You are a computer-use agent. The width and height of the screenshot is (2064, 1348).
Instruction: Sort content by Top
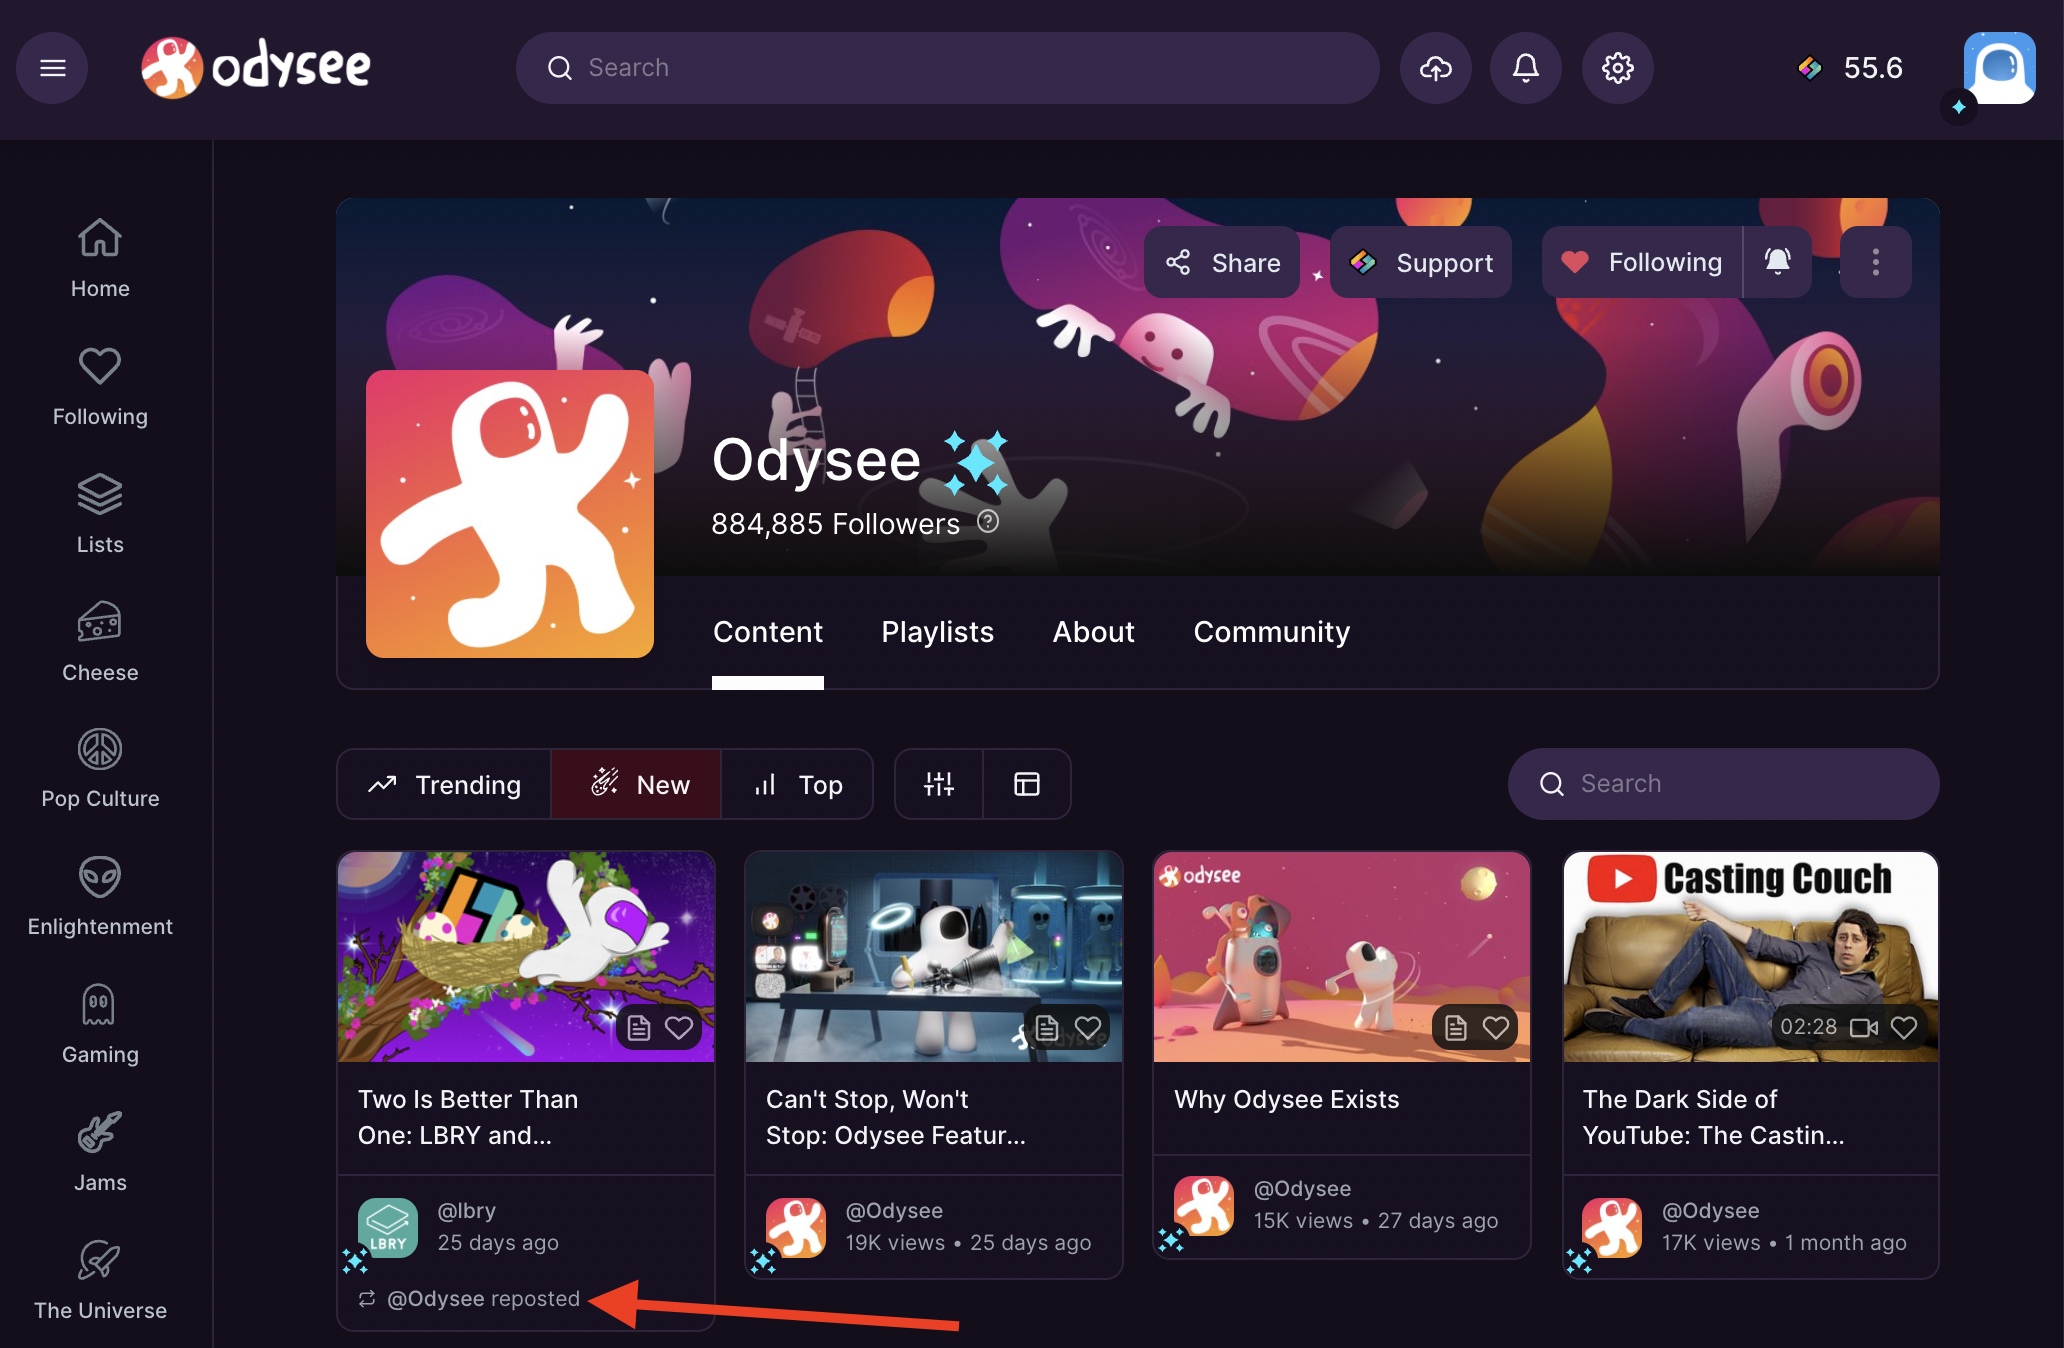coord(797,784)
